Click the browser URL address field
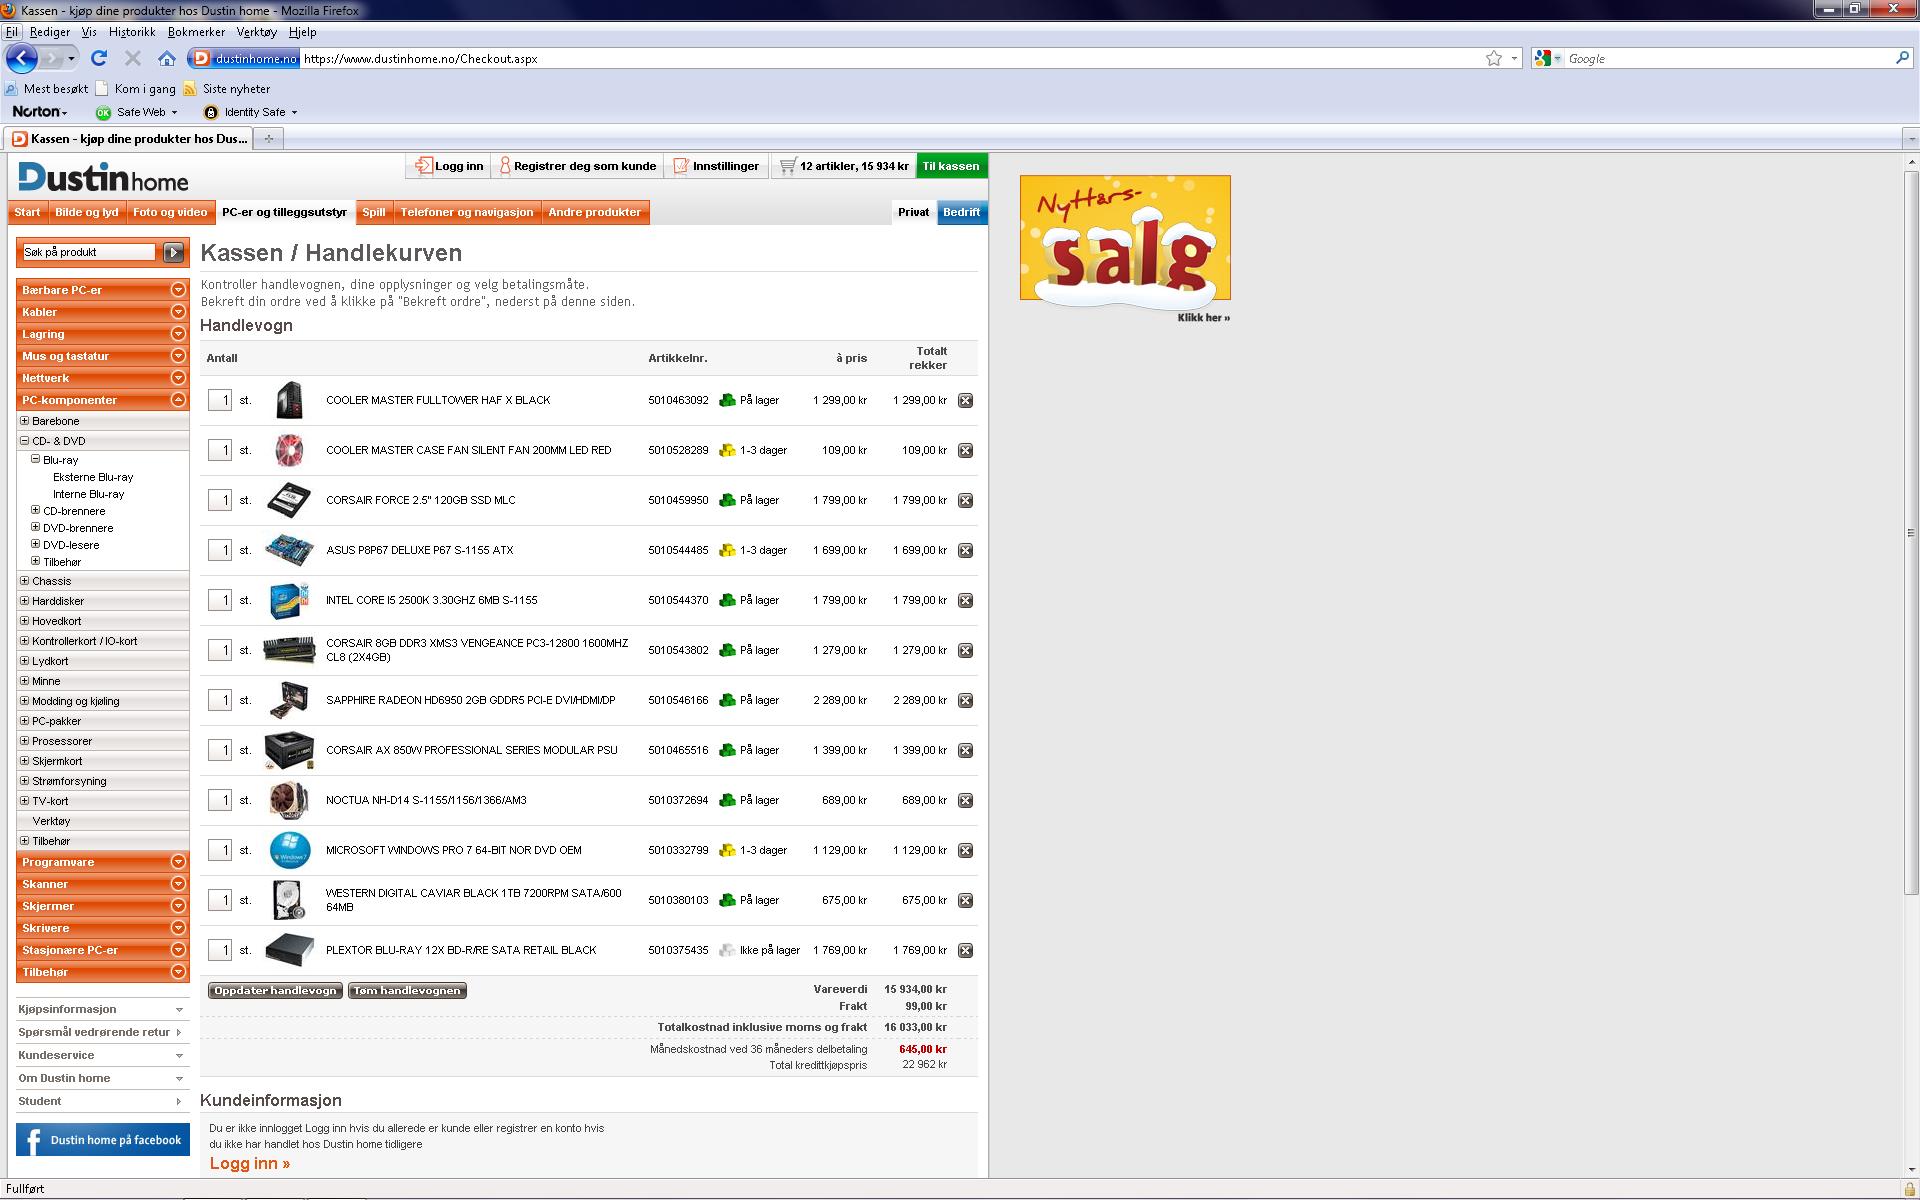Image resolution: width=1920 pixels, height=1200 pixels. 890,58
